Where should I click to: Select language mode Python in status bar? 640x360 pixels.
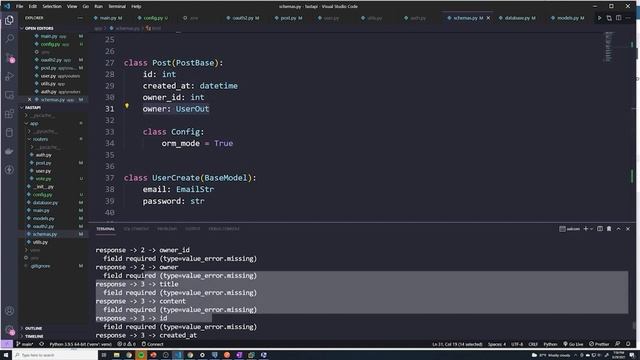pos(550,344)
